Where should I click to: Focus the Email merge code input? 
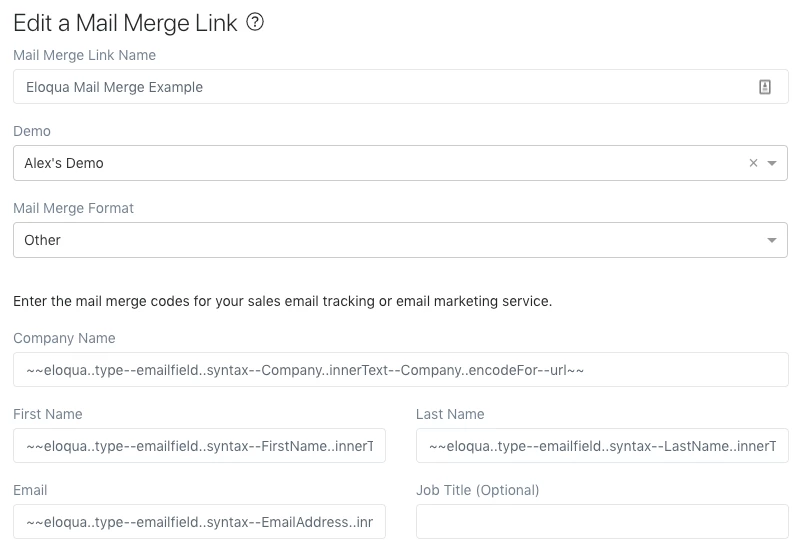[x=199, y=522]
